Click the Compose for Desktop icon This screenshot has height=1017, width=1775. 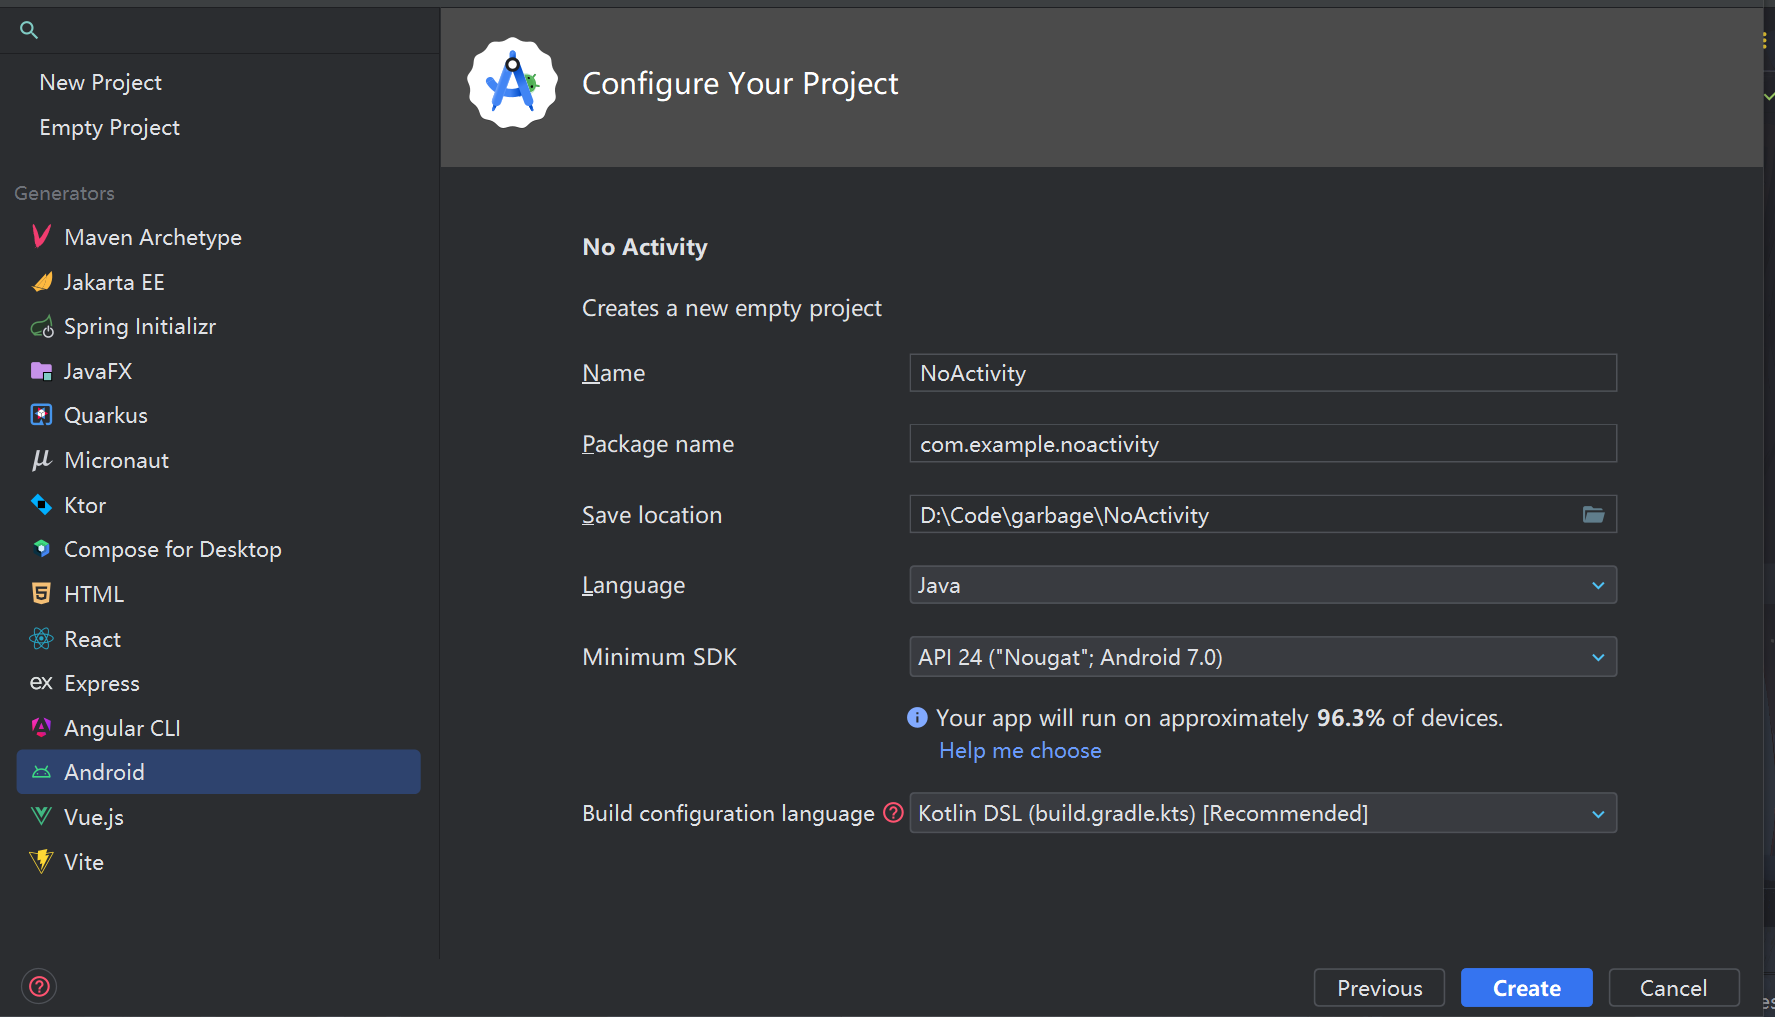pyautogui.click(x=41, y=549)
